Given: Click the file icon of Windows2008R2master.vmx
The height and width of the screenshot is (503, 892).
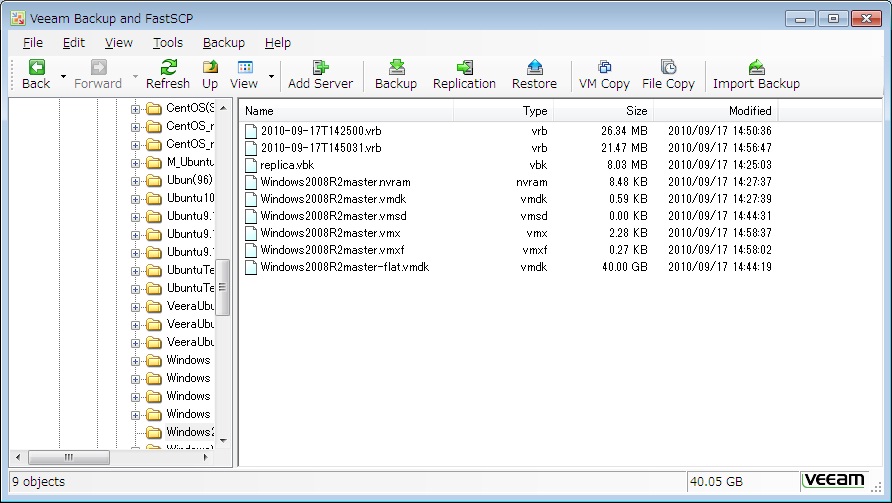Looking at the screenshot, I should 251,233.
